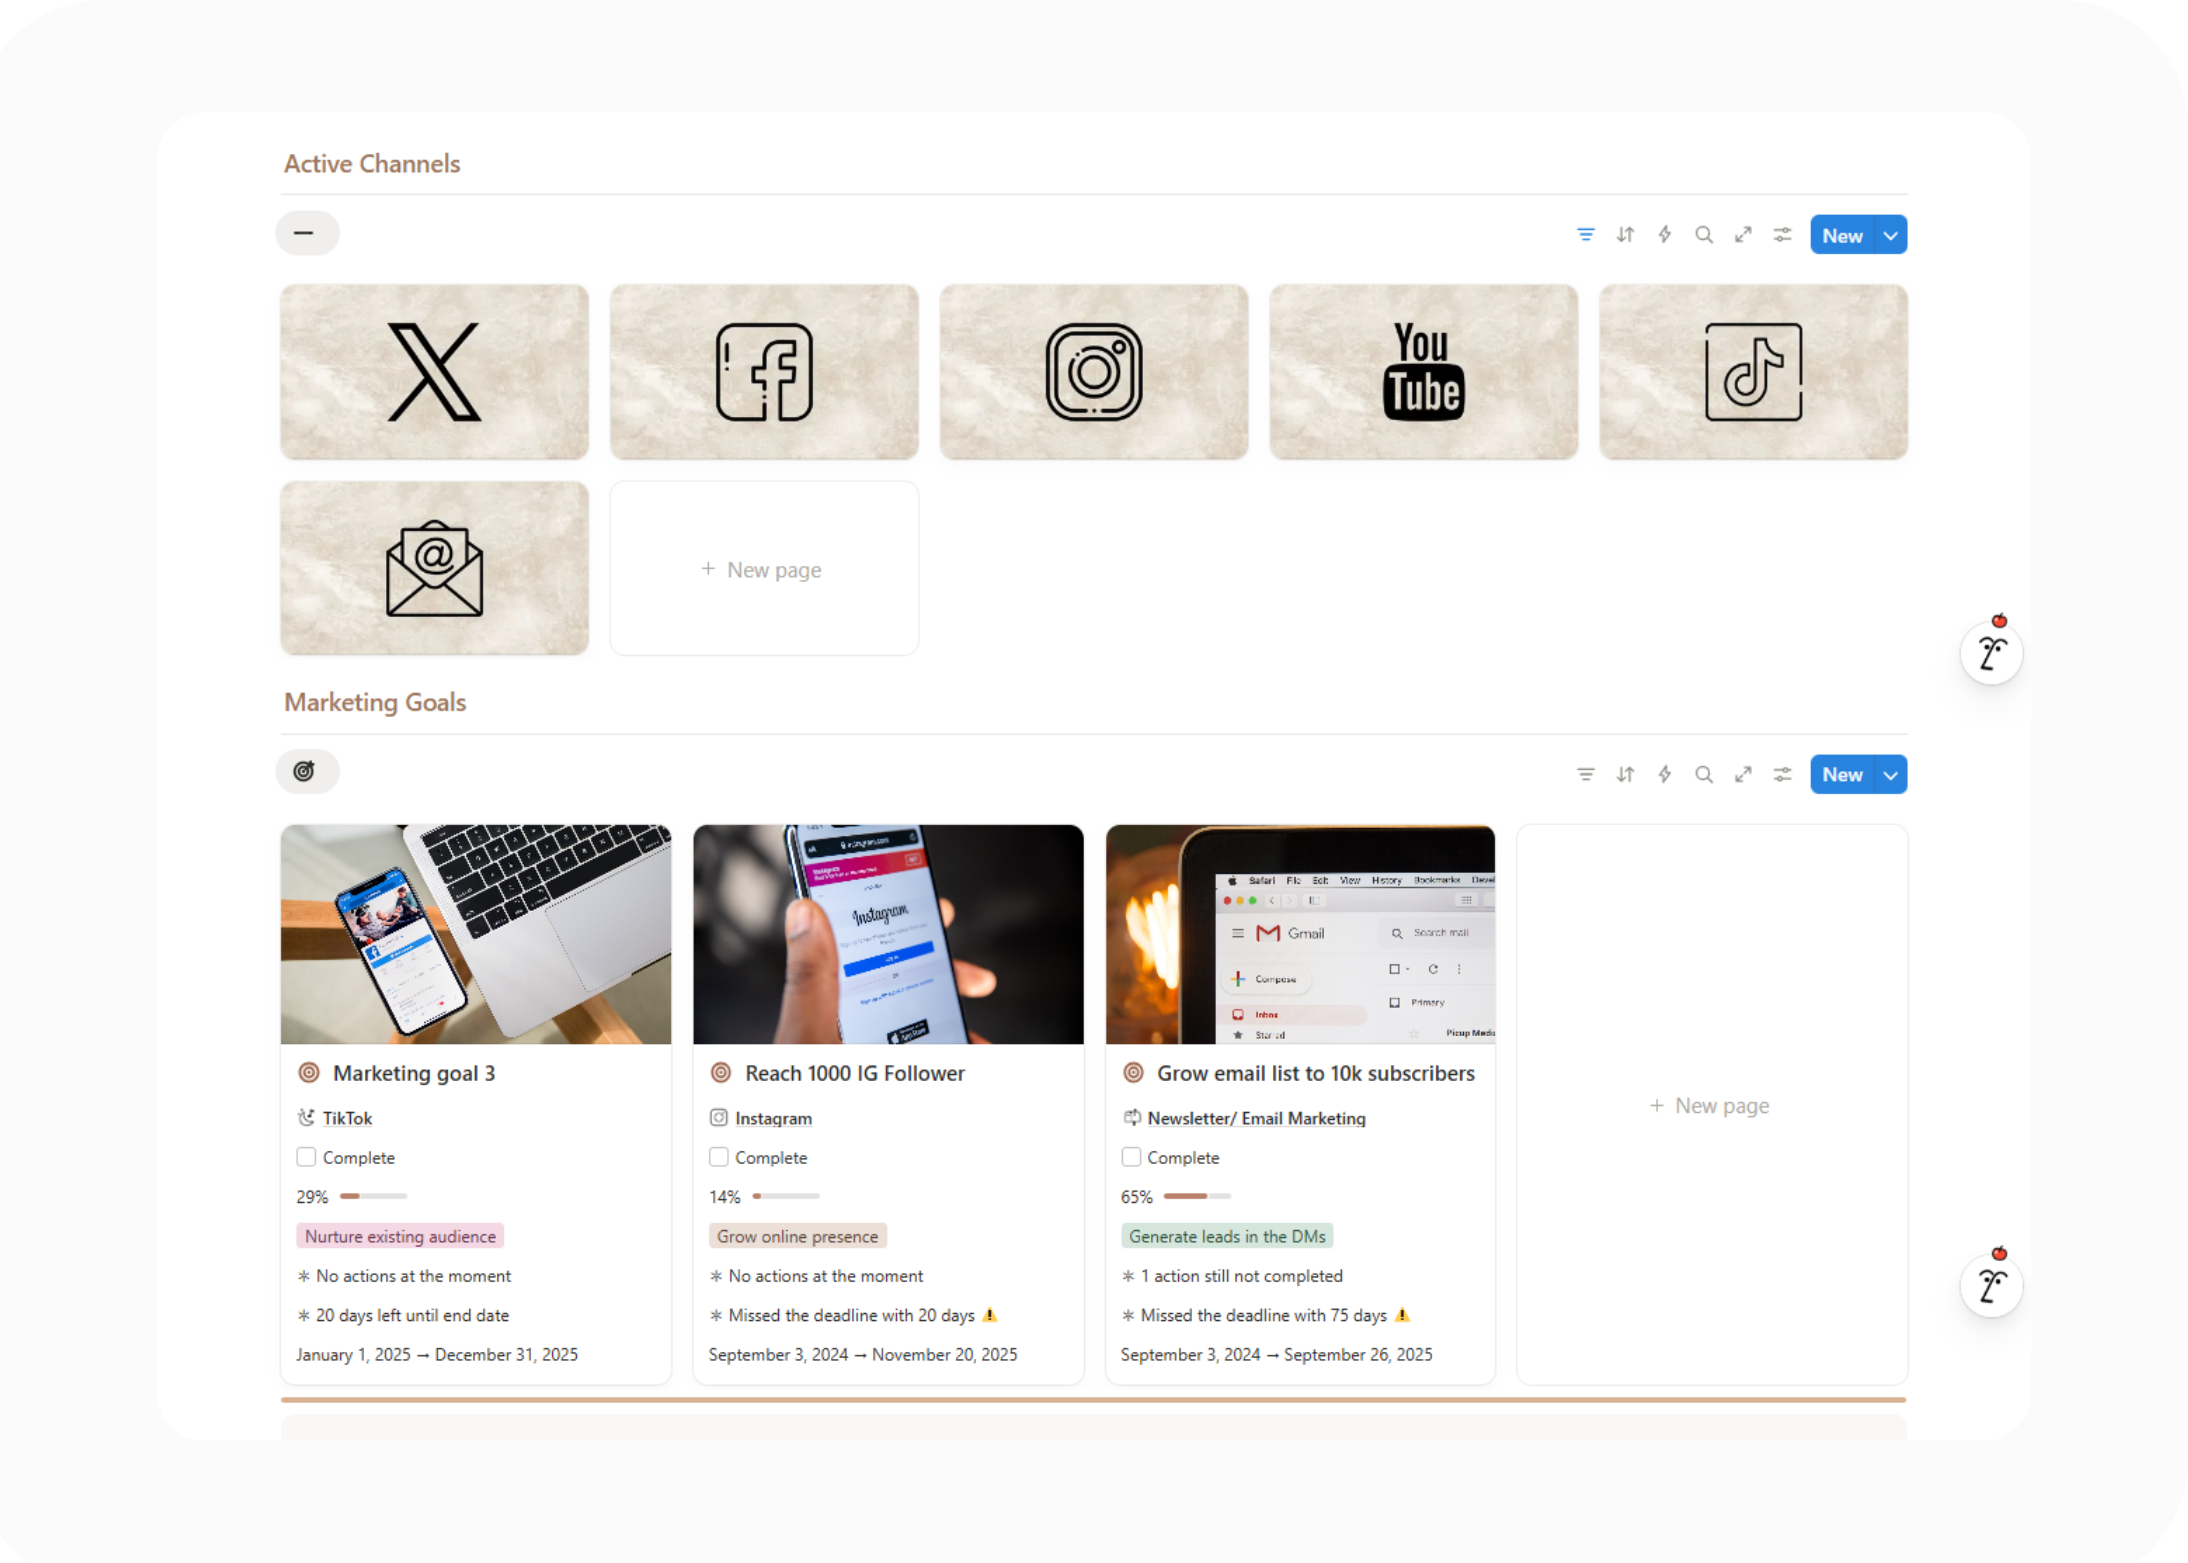
Task: Select the target view tab in Marketing Goals
Action: click(x=306, y=771)
